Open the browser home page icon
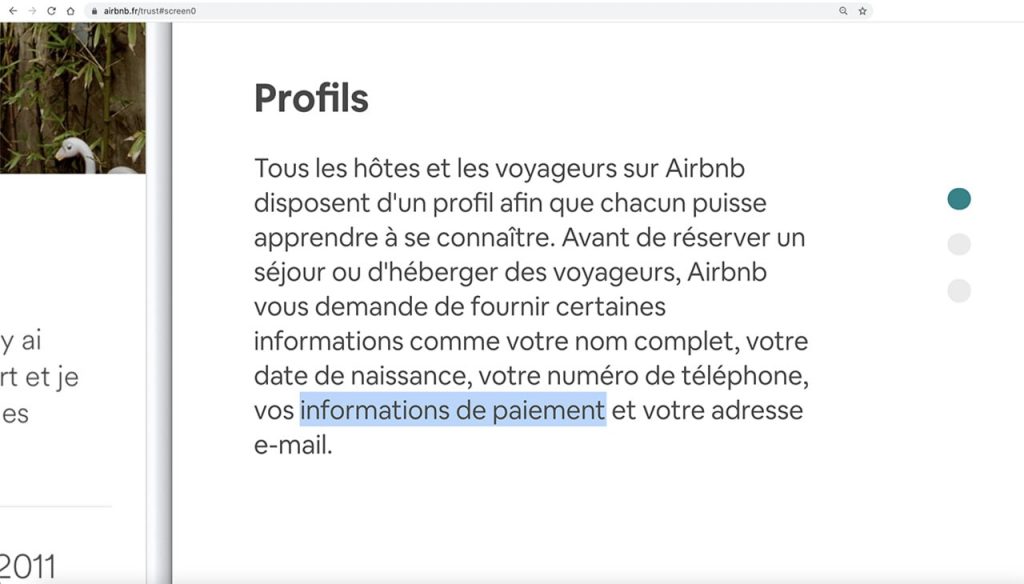This screenshot has height=584, width=1024. pyautogui.click(x=71, y=11)
